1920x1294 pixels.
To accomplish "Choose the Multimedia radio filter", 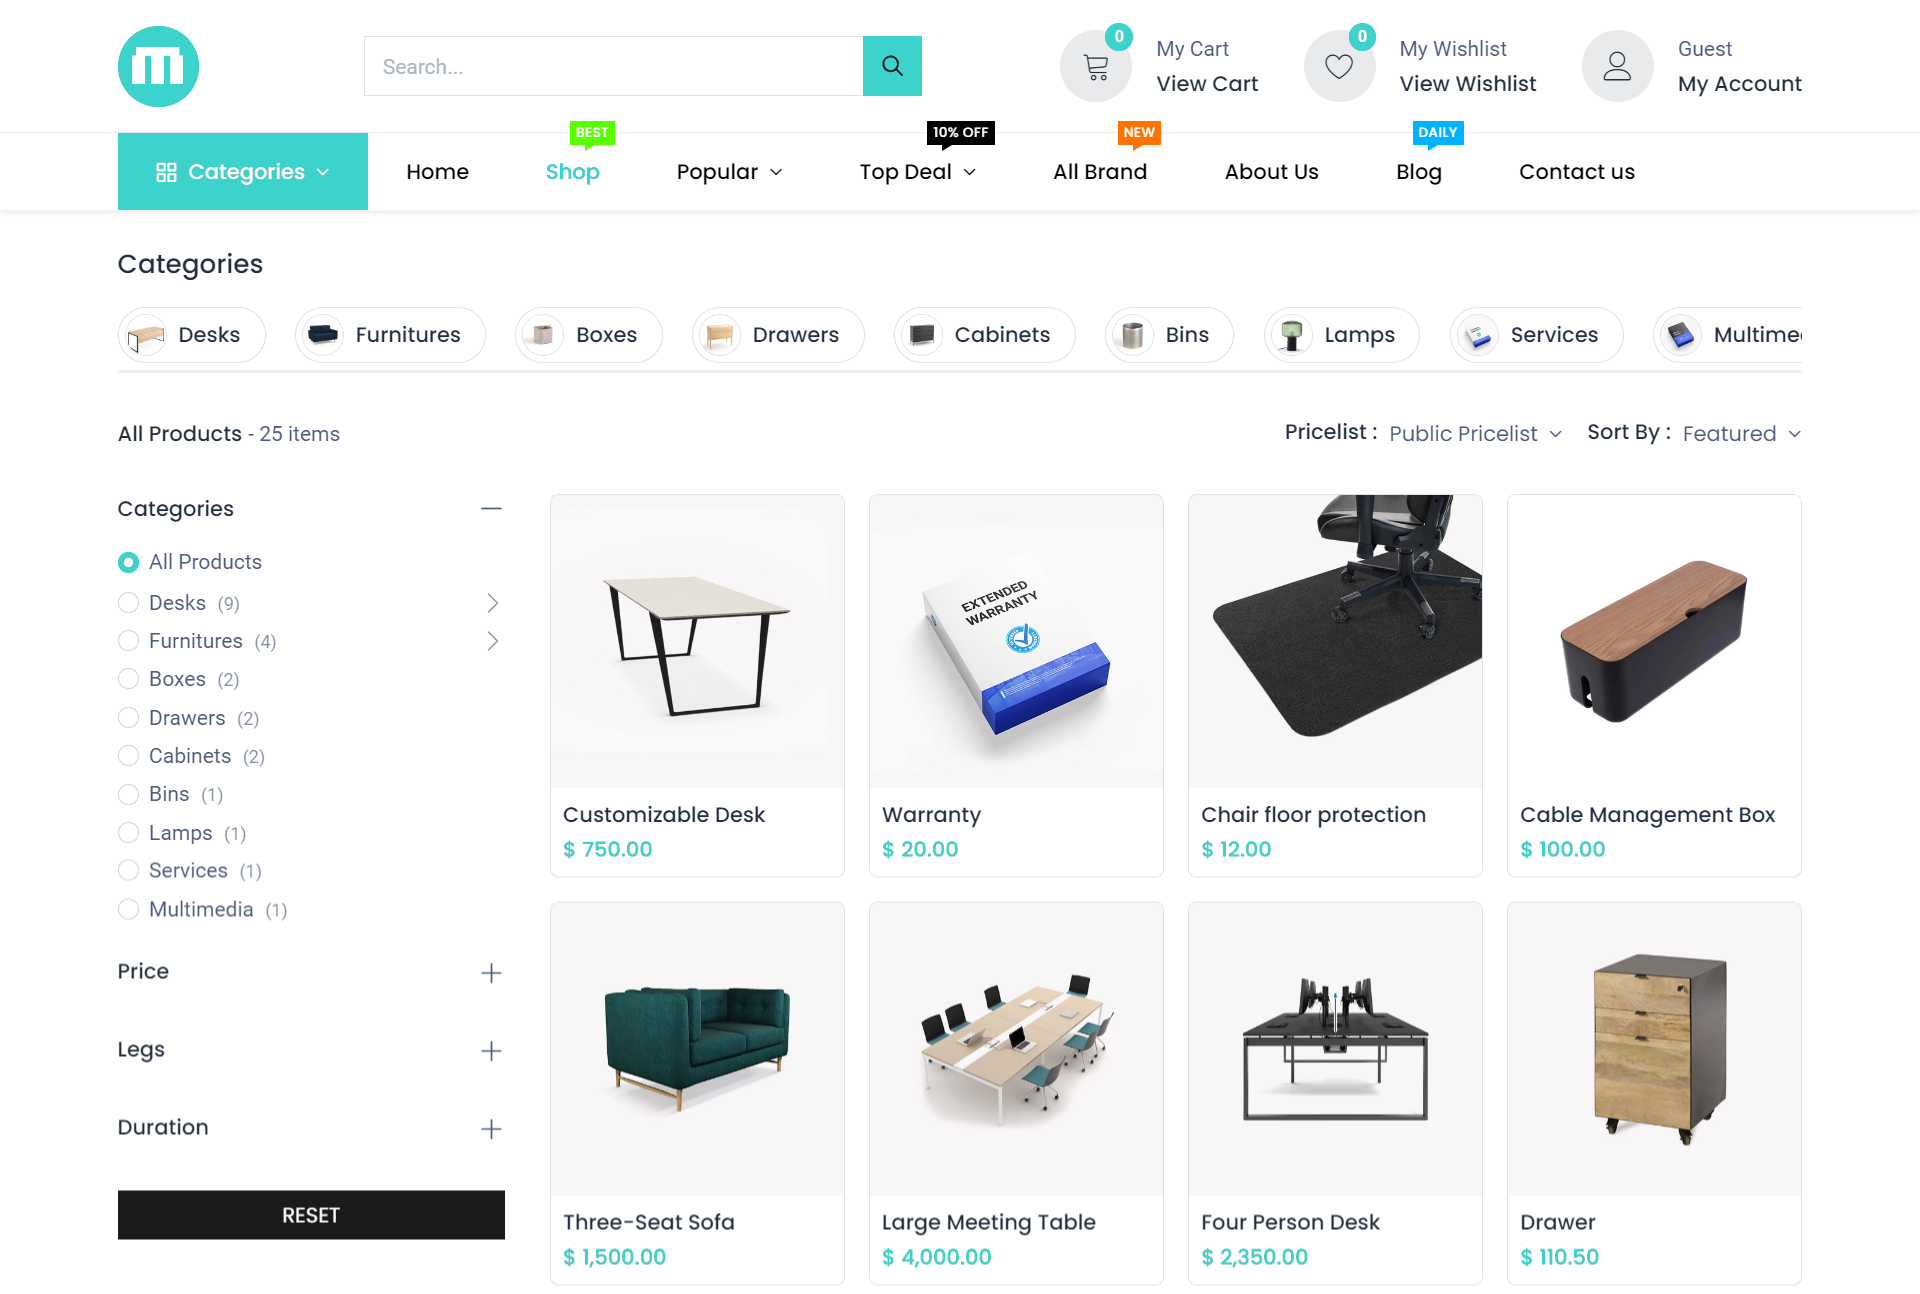I will pos(128,909).
